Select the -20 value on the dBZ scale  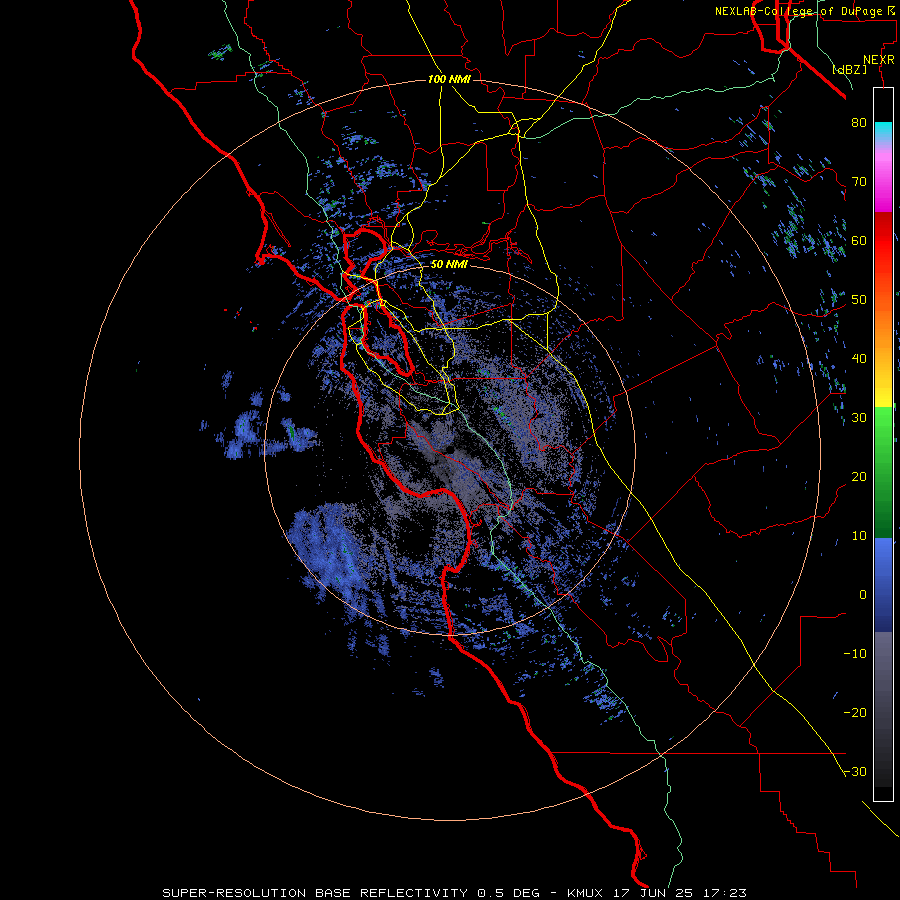(855, 713)
